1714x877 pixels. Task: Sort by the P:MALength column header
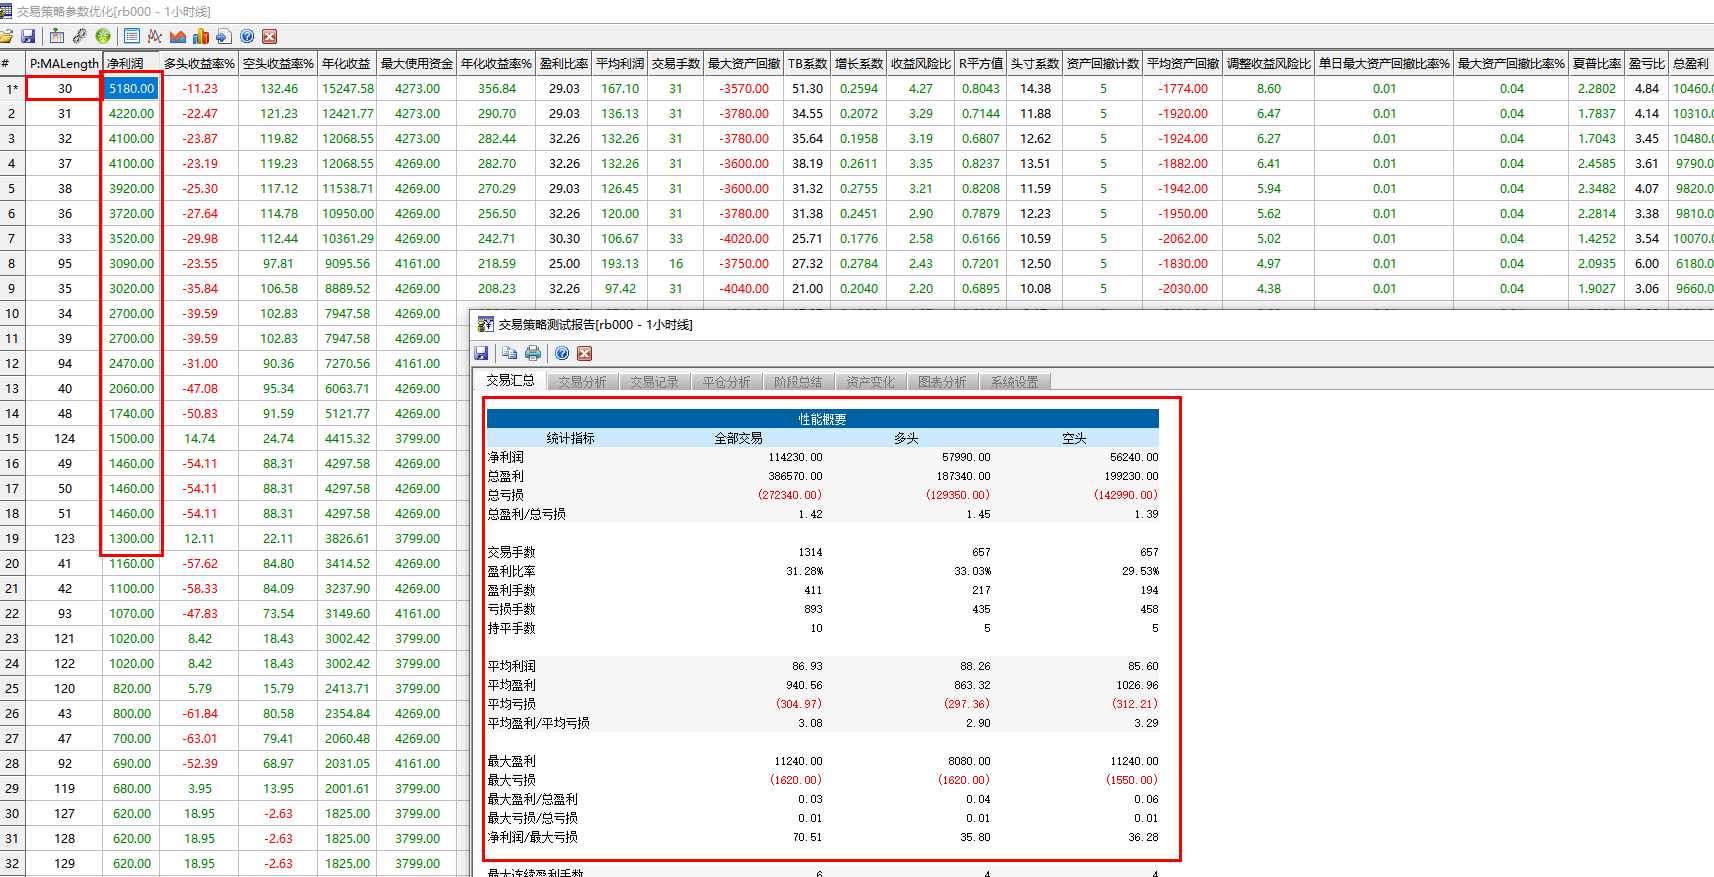[x=64, y=63]
